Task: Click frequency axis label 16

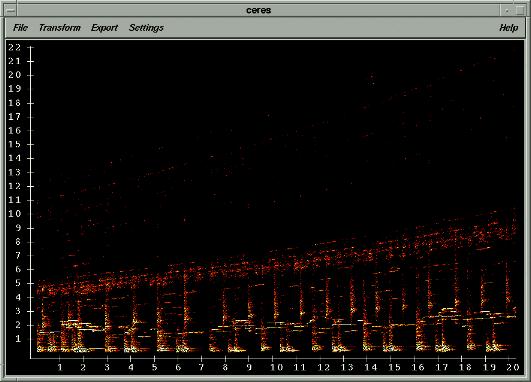Action: [15, 130]
